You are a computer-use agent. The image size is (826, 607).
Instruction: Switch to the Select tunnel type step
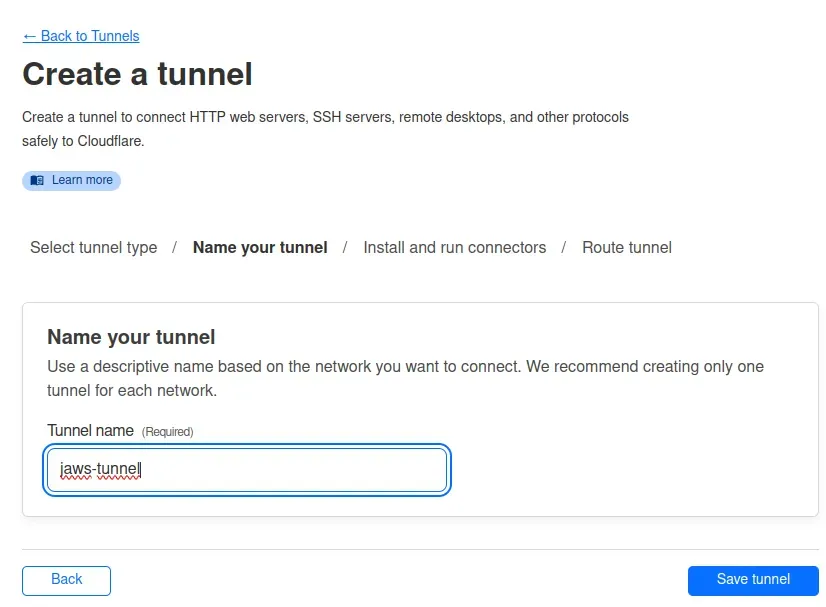(x=93, y=247)
